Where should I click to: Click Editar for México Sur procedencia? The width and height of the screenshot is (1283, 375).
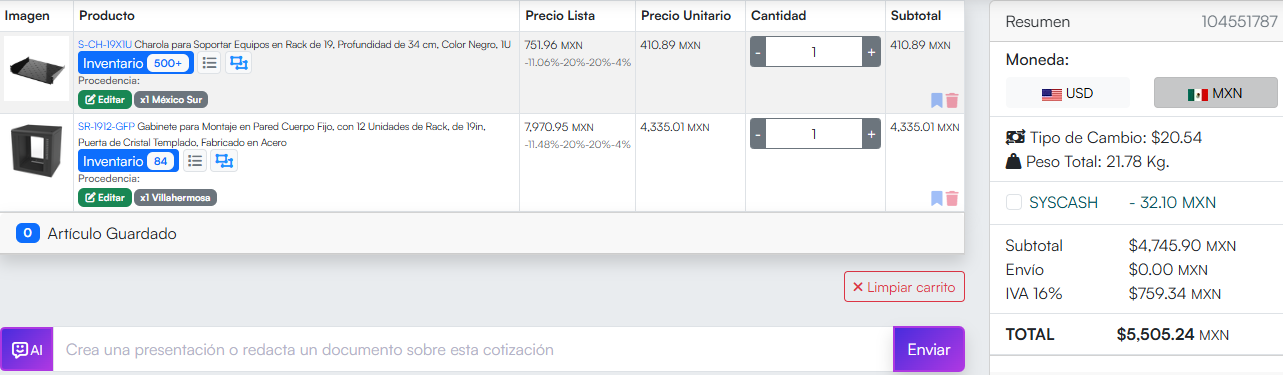point(105,99)
